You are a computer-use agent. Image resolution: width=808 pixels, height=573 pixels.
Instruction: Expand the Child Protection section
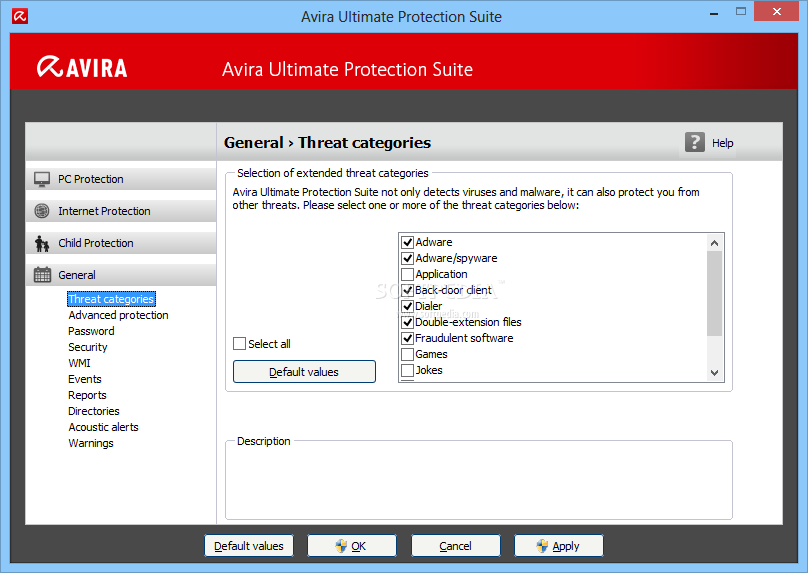pyautogui.click(x=121, y=243)
